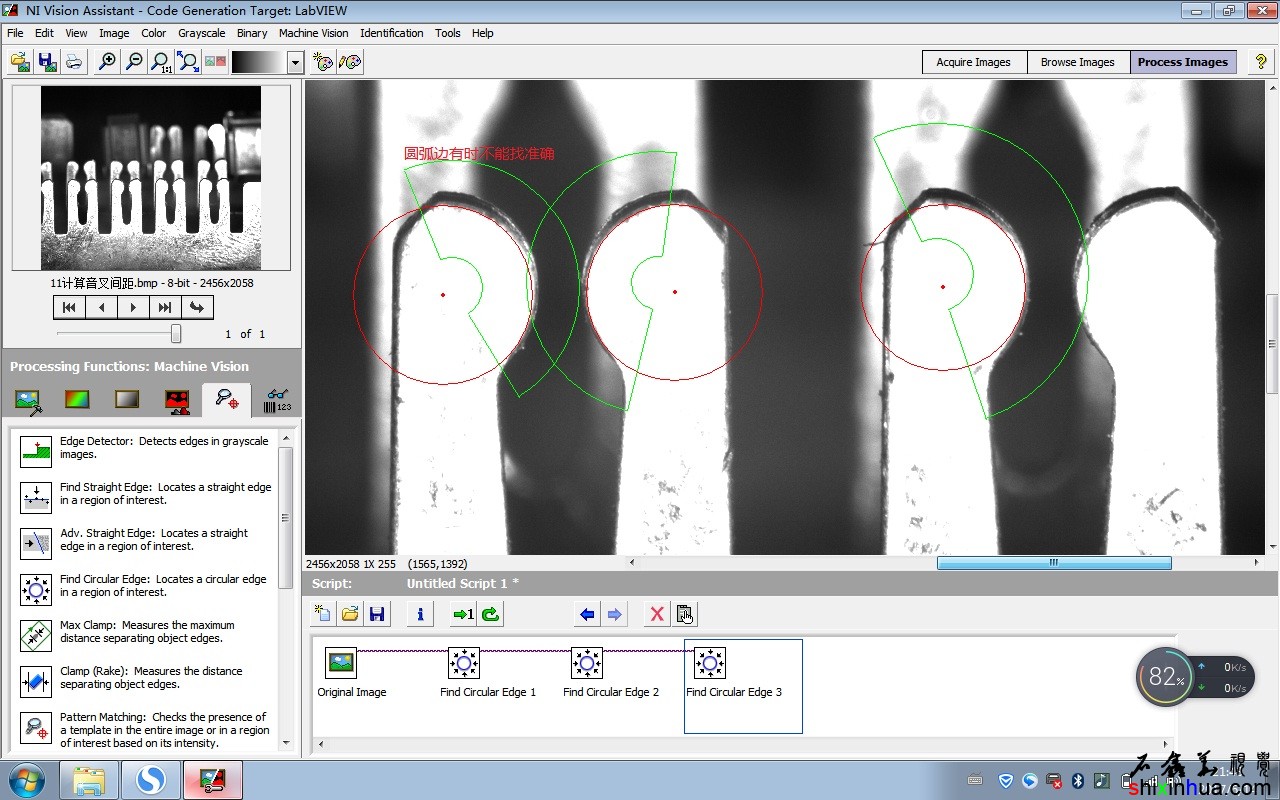1280x800 pixels.
Task: Click the Zoom to Fit icon
Action: tap(187, 62)
